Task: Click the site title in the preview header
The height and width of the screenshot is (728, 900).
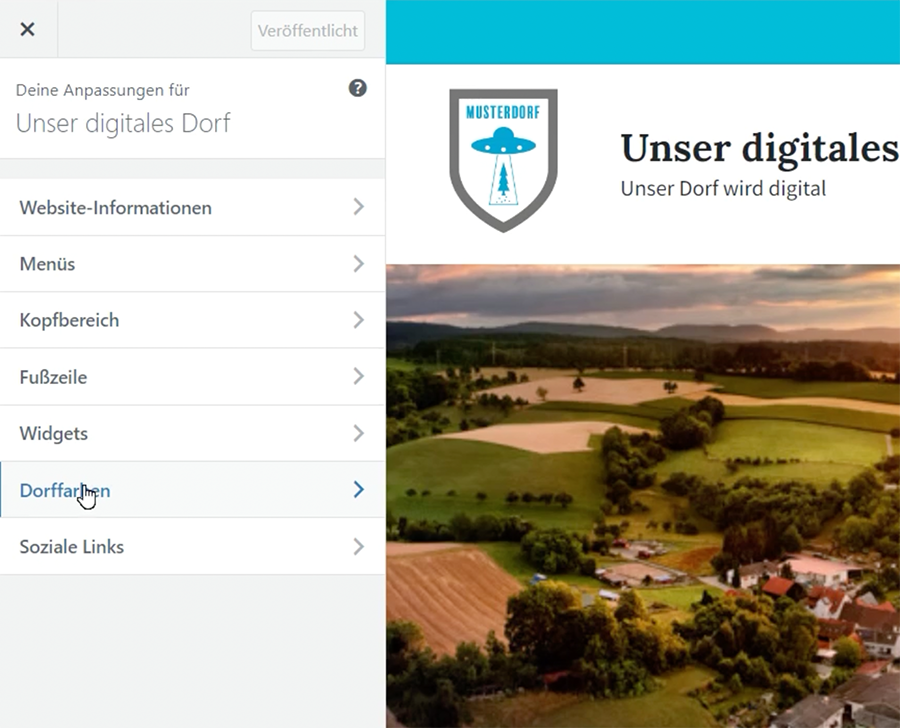Action: coord(758,148)
